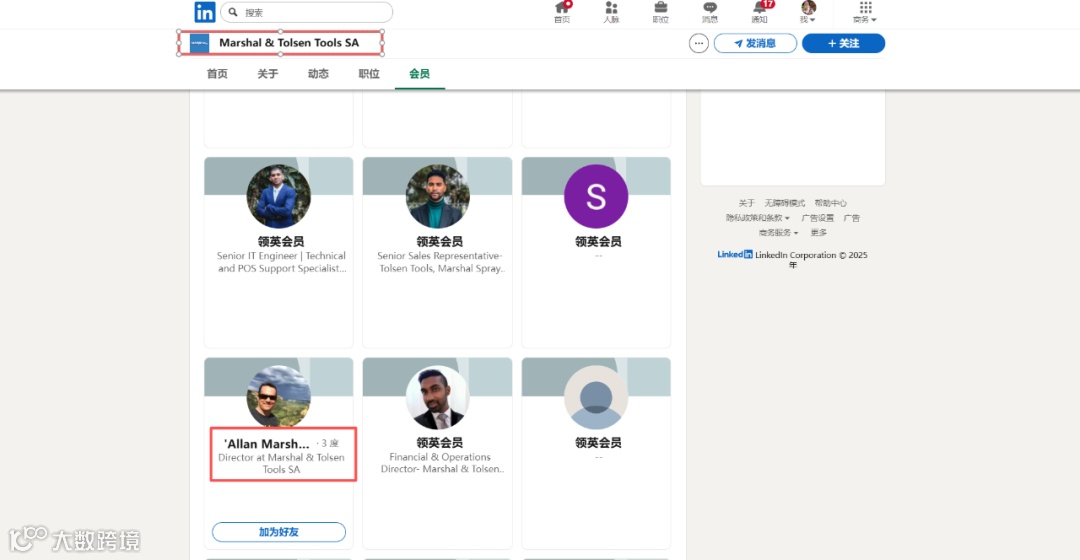This screenshot has width=1080, height=560.
Task: Open Jobs briefcase icon
Action: click(661, 12)
